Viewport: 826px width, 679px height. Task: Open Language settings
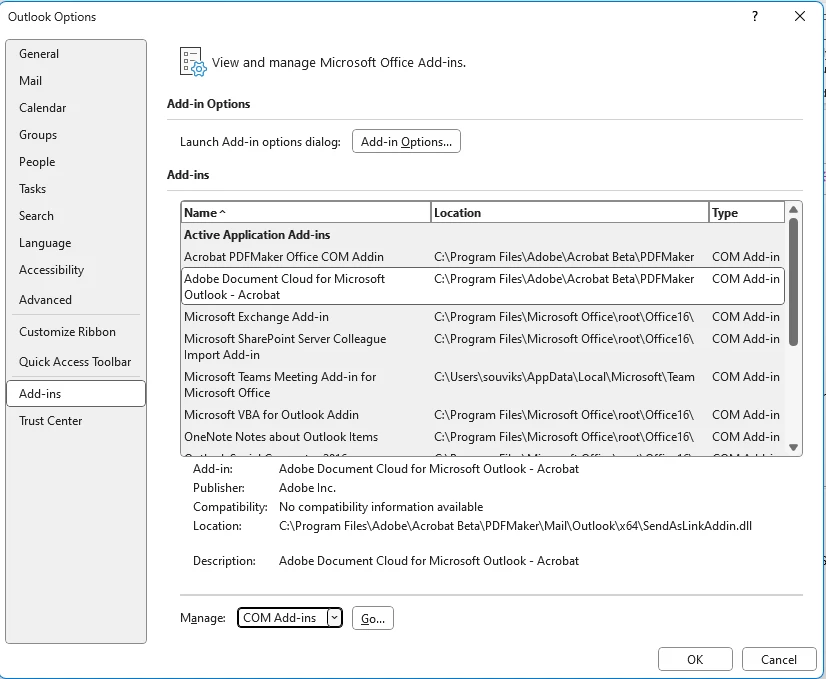(76, 243)
